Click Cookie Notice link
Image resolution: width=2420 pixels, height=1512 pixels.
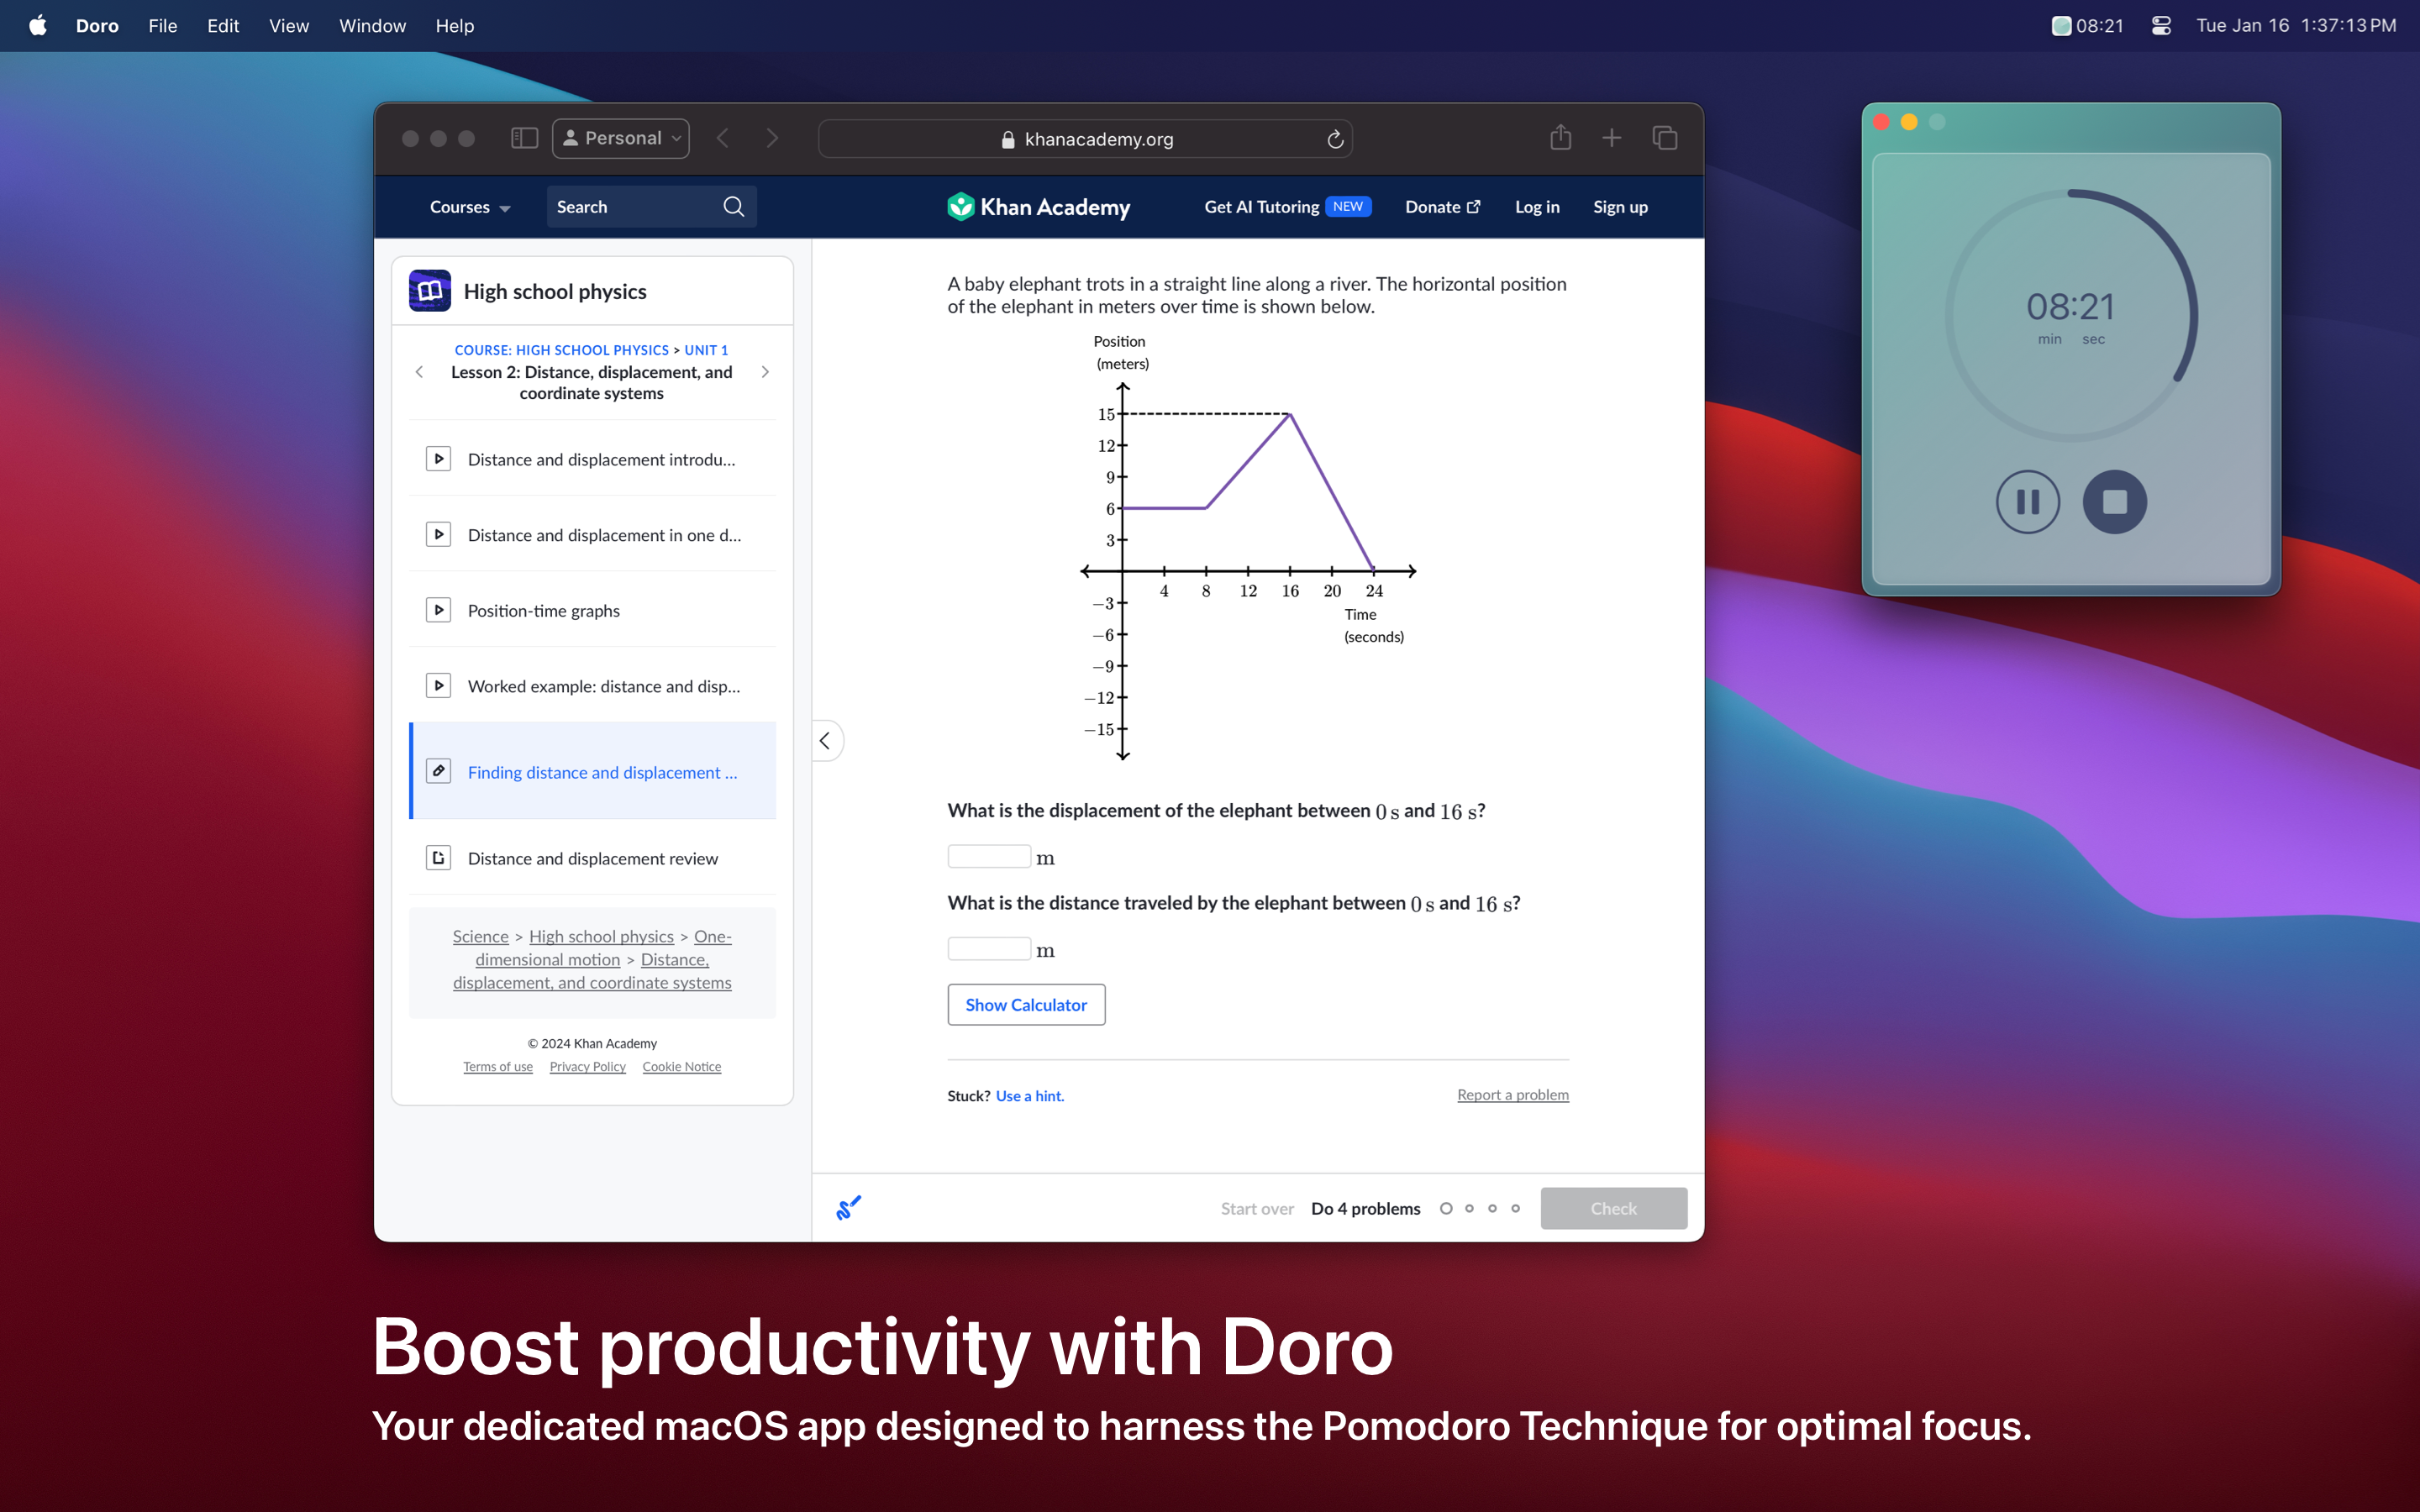[x=681, y=1067]
